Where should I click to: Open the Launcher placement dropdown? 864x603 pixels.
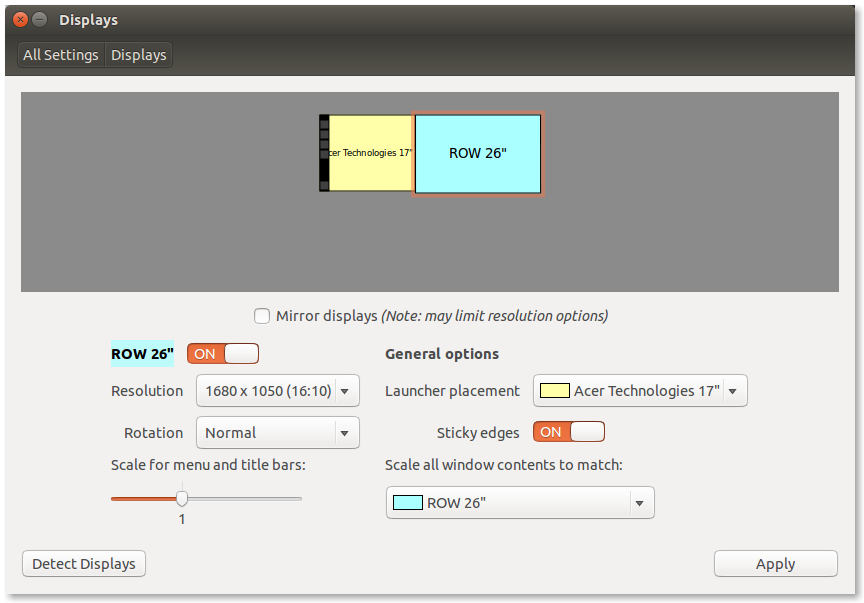[640, 391]
